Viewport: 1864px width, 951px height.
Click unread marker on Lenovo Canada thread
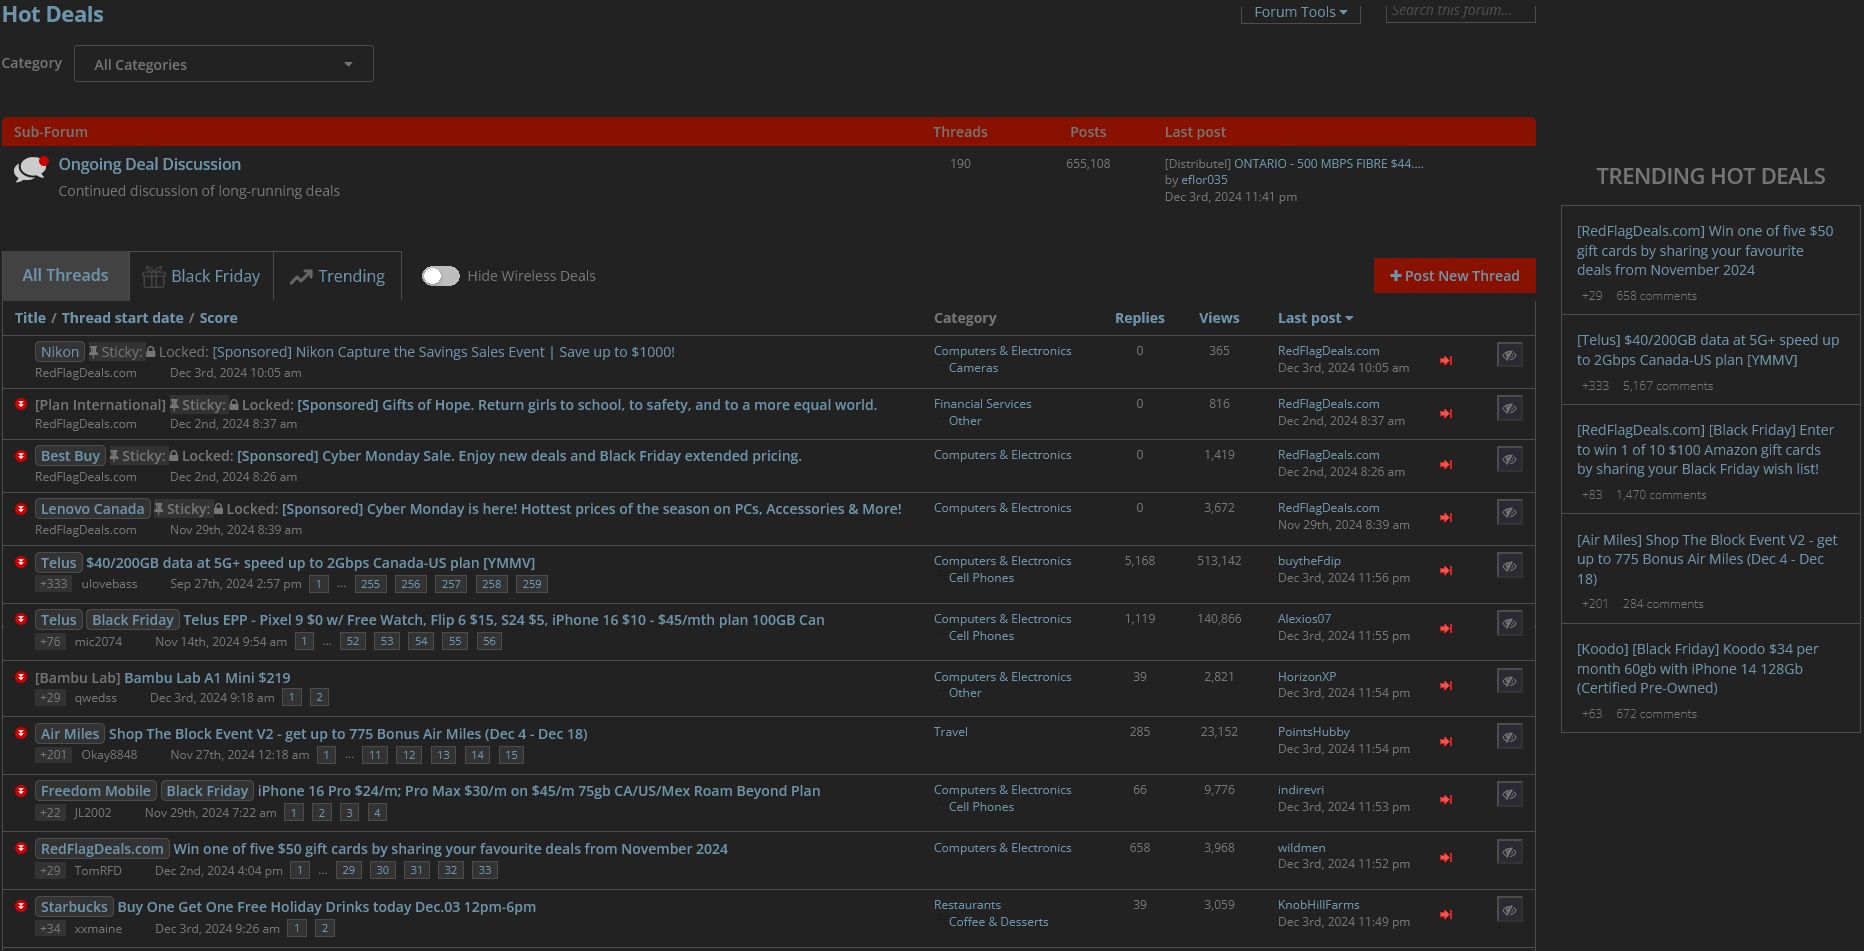pyautogui.click(x=20, y=509)
